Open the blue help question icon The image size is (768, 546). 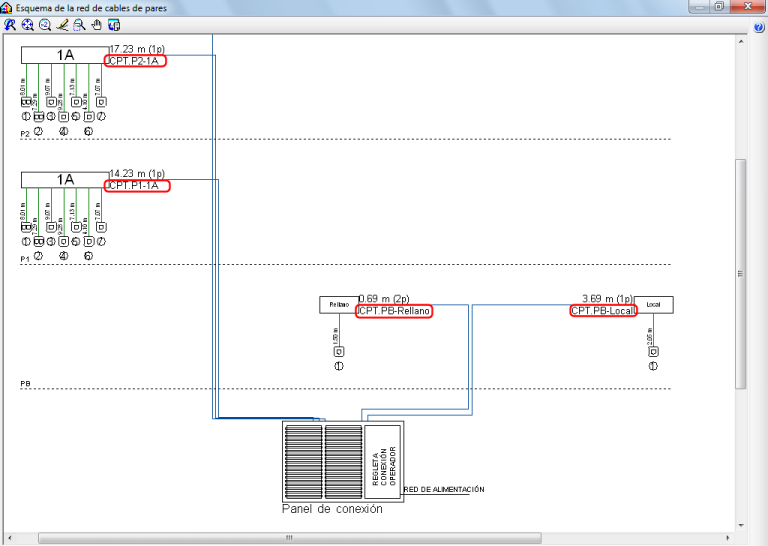759,27
